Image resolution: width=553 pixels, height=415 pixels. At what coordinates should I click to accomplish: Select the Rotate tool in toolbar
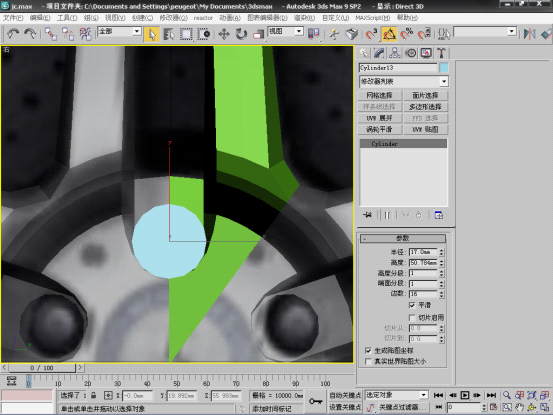(241, 34)
